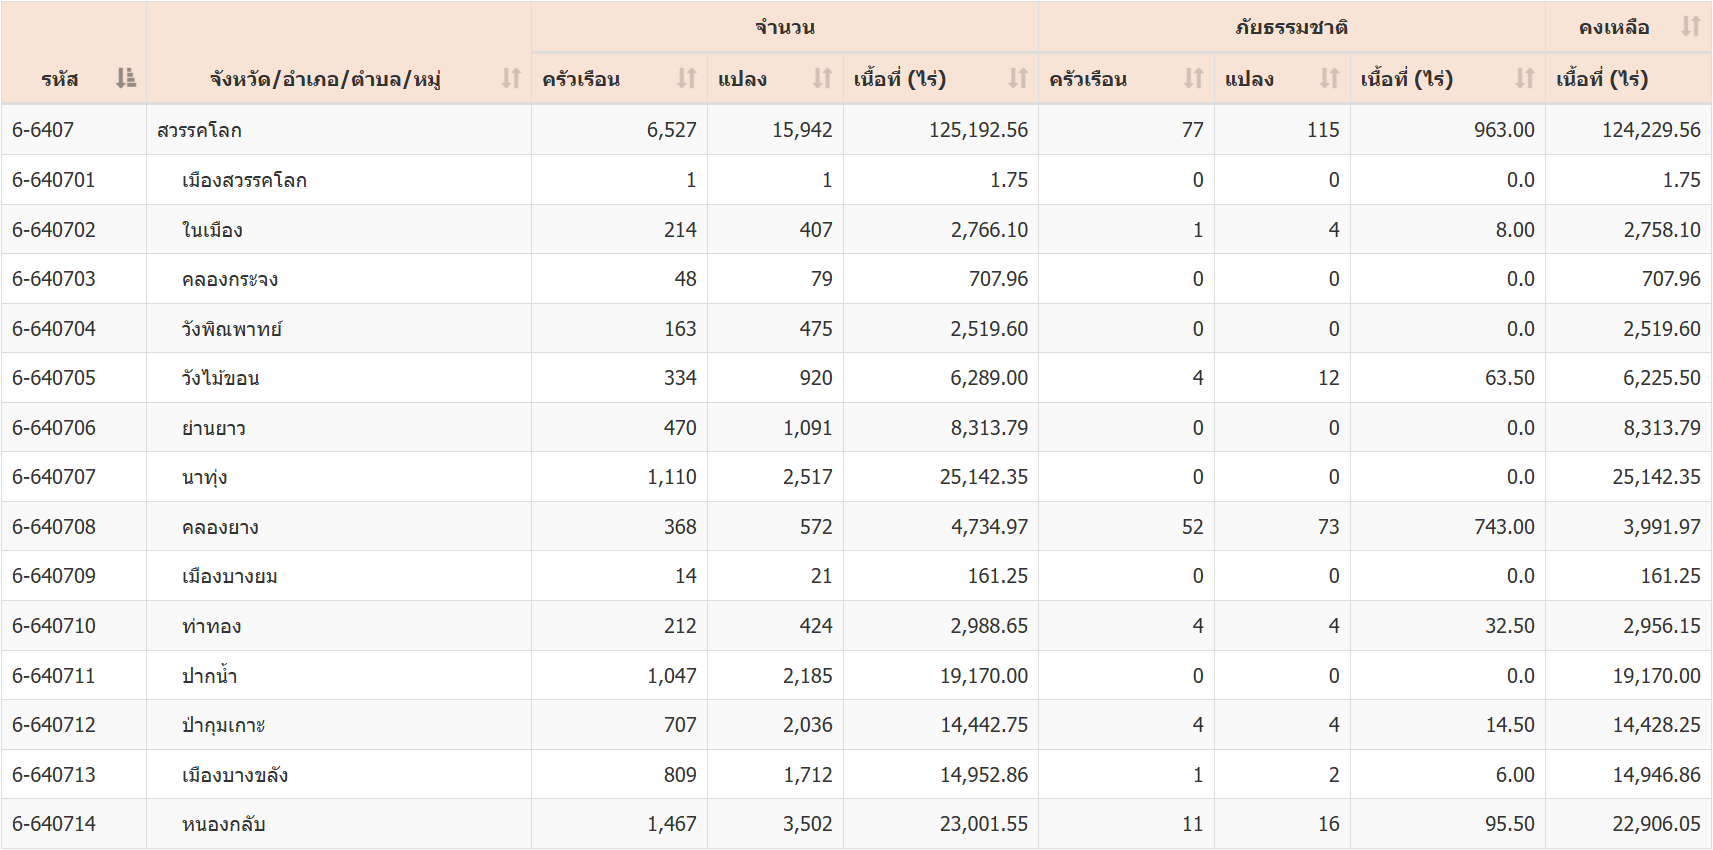Click the วังไม้ขอน row name
This screenshot has width=1713, height=850.
220,378
